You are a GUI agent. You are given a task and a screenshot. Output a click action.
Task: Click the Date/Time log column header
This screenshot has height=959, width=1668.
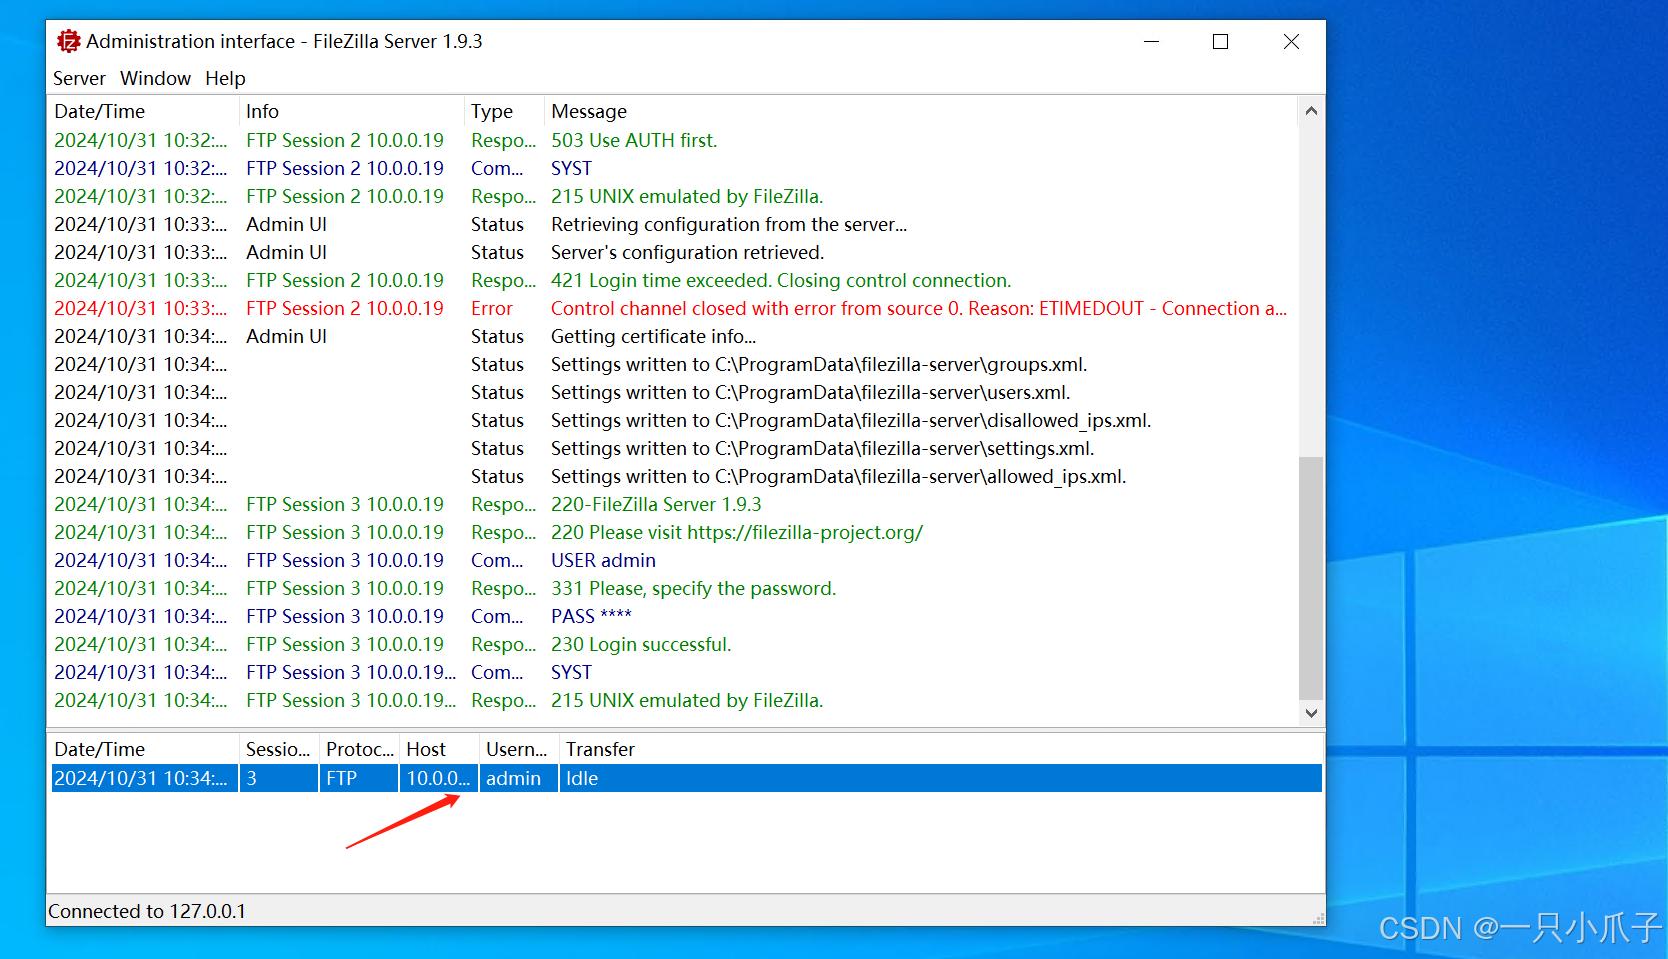coord(143,111)
